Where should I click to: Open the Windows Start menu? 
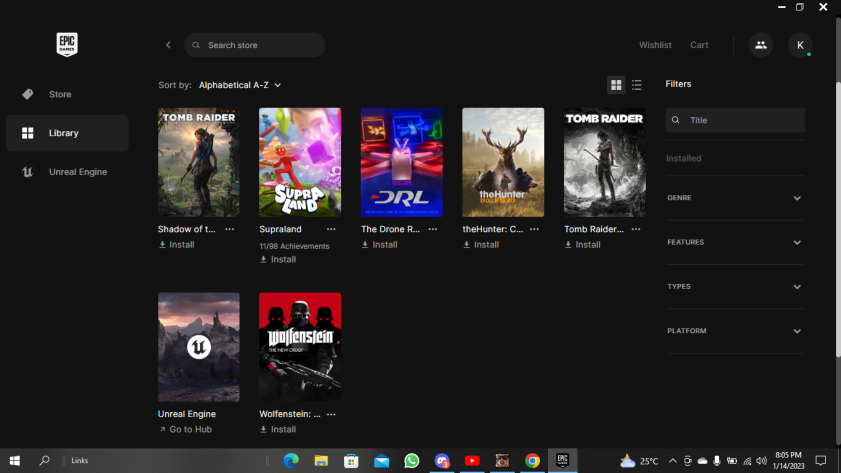point(14,461)
